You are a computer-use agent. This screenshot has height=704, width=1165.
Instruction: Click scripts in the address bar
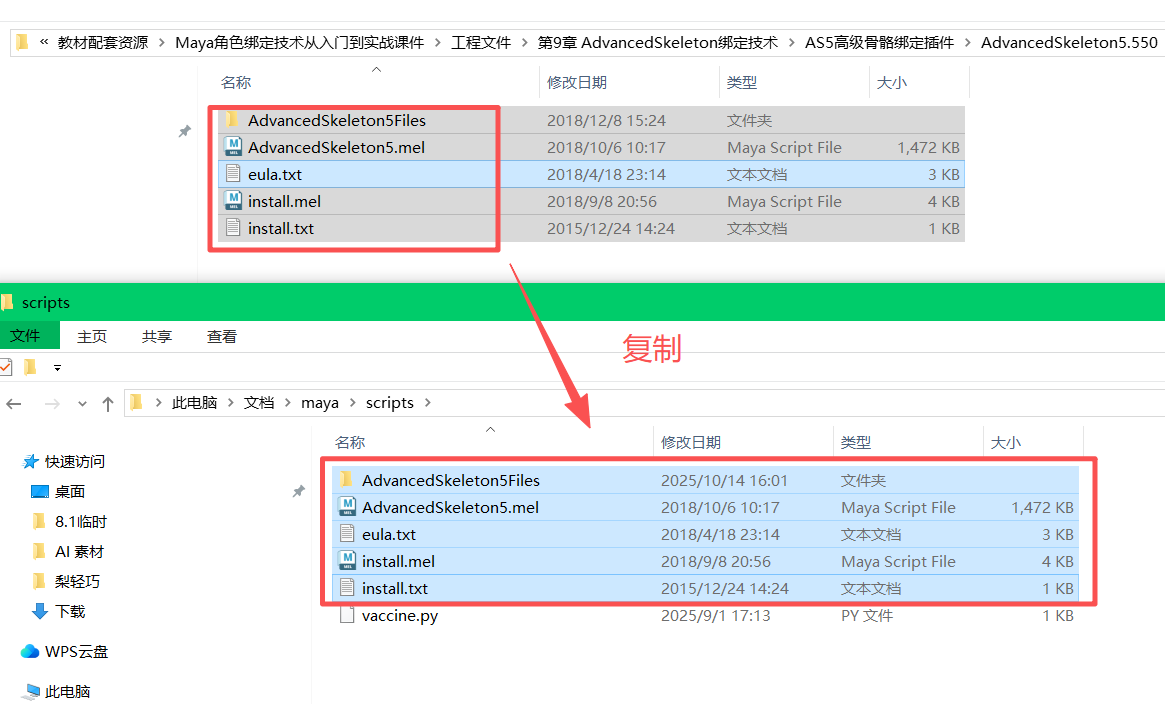click(x=389, y=402)
